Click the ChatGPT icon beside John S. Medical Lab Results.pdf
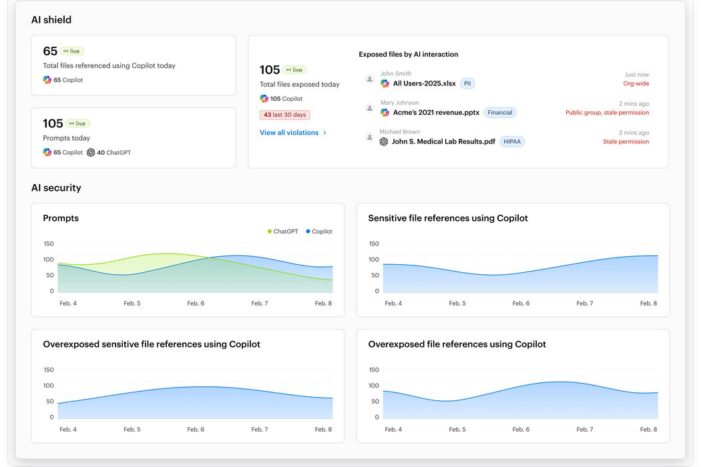701x467 pixels. click(385, 142)
